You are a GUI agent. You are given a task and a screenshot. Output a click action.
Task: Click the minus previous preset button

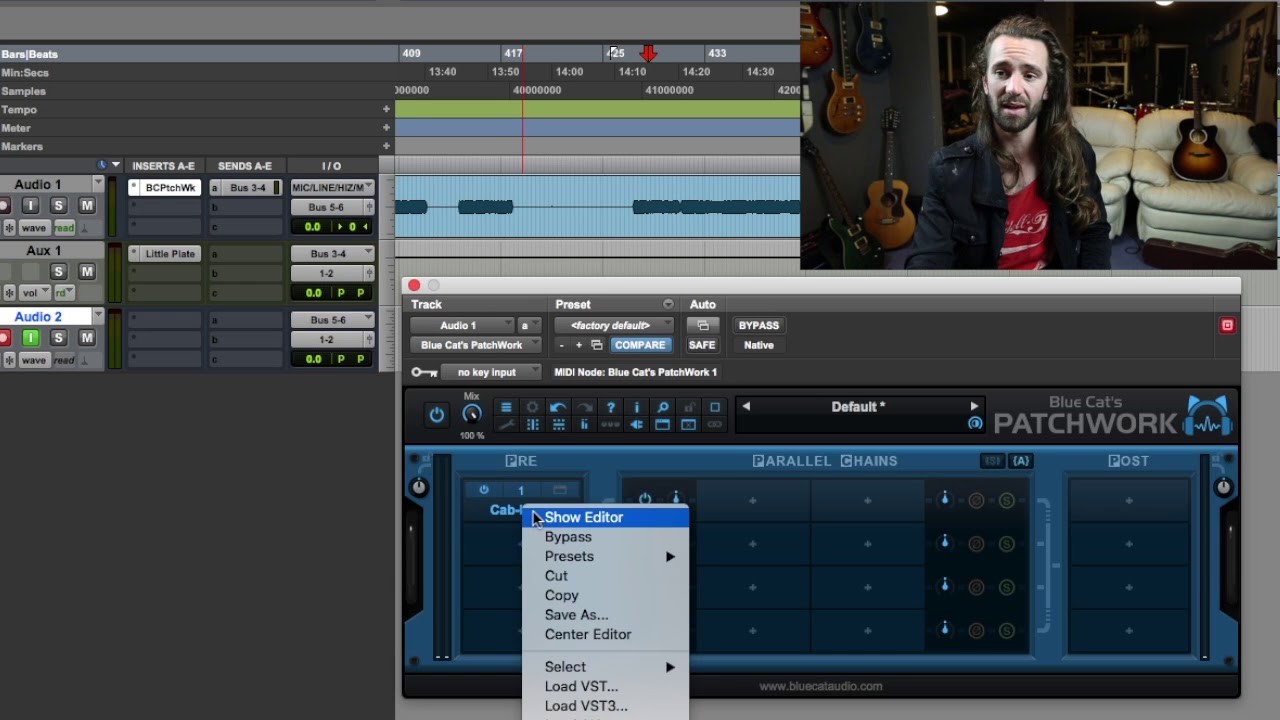pyautogui.click(x=562, y=345)
